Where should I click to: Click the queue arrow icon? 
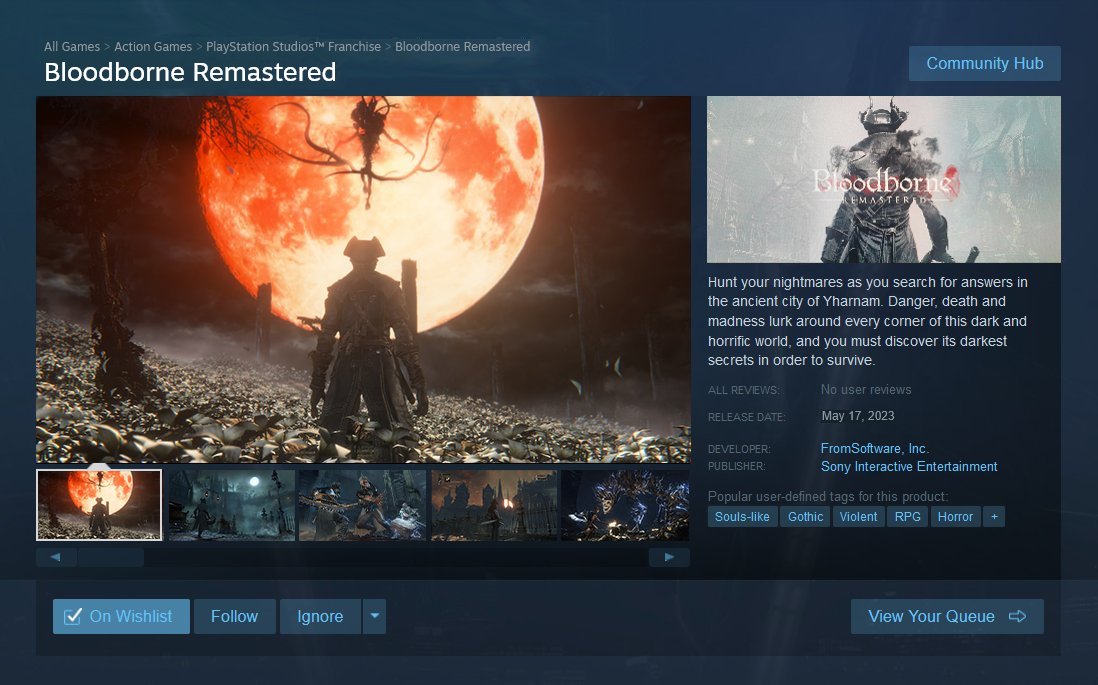click(1017, 616)
